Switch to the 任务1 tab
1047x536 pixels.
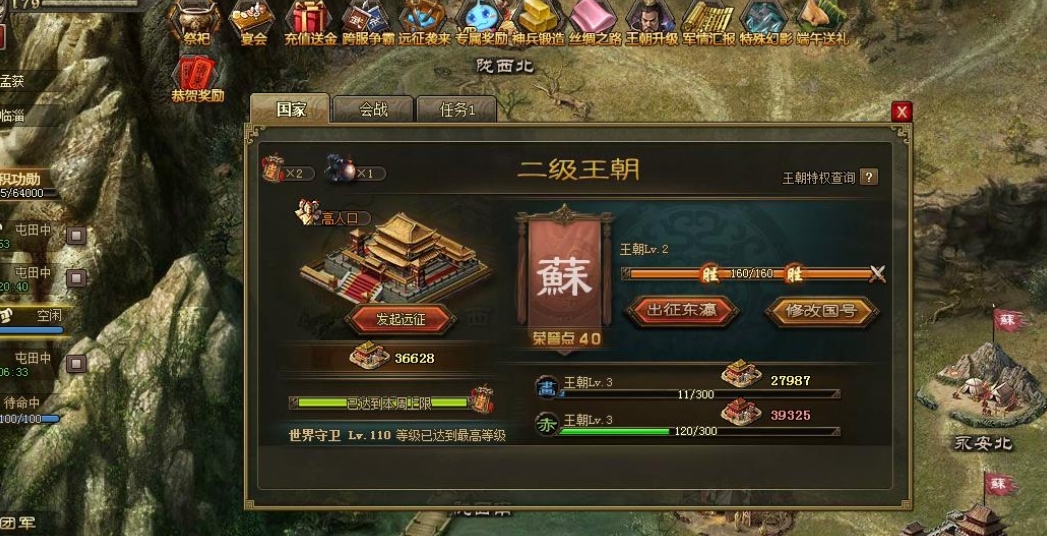pyautogui.click(x=457, y=109)
